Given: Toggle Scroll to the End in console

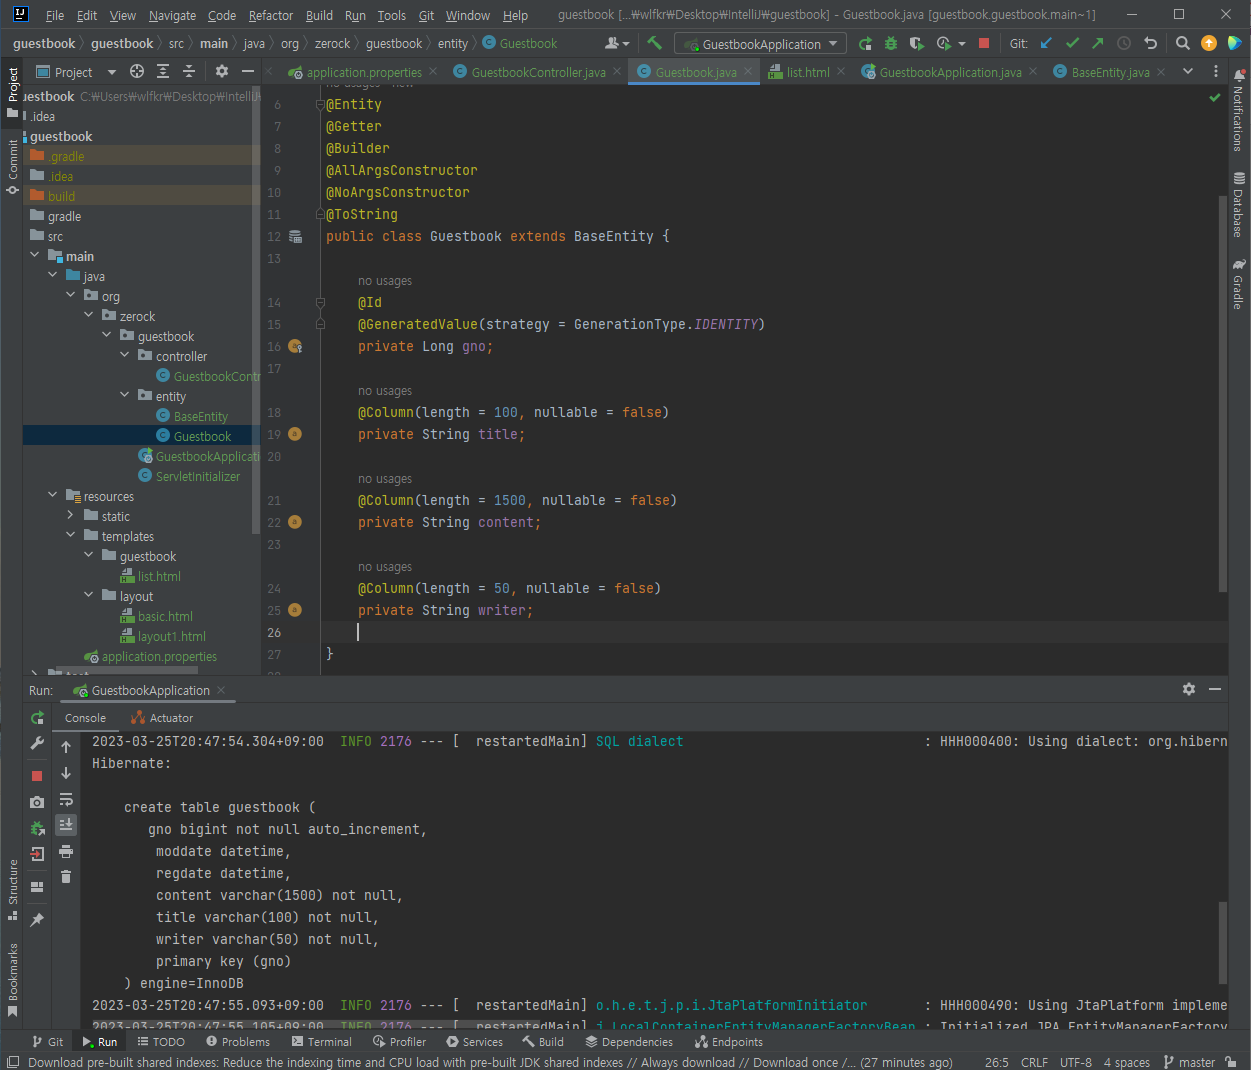Looking at the screenshot, I should pyautogui.click(x=66, y=825).
